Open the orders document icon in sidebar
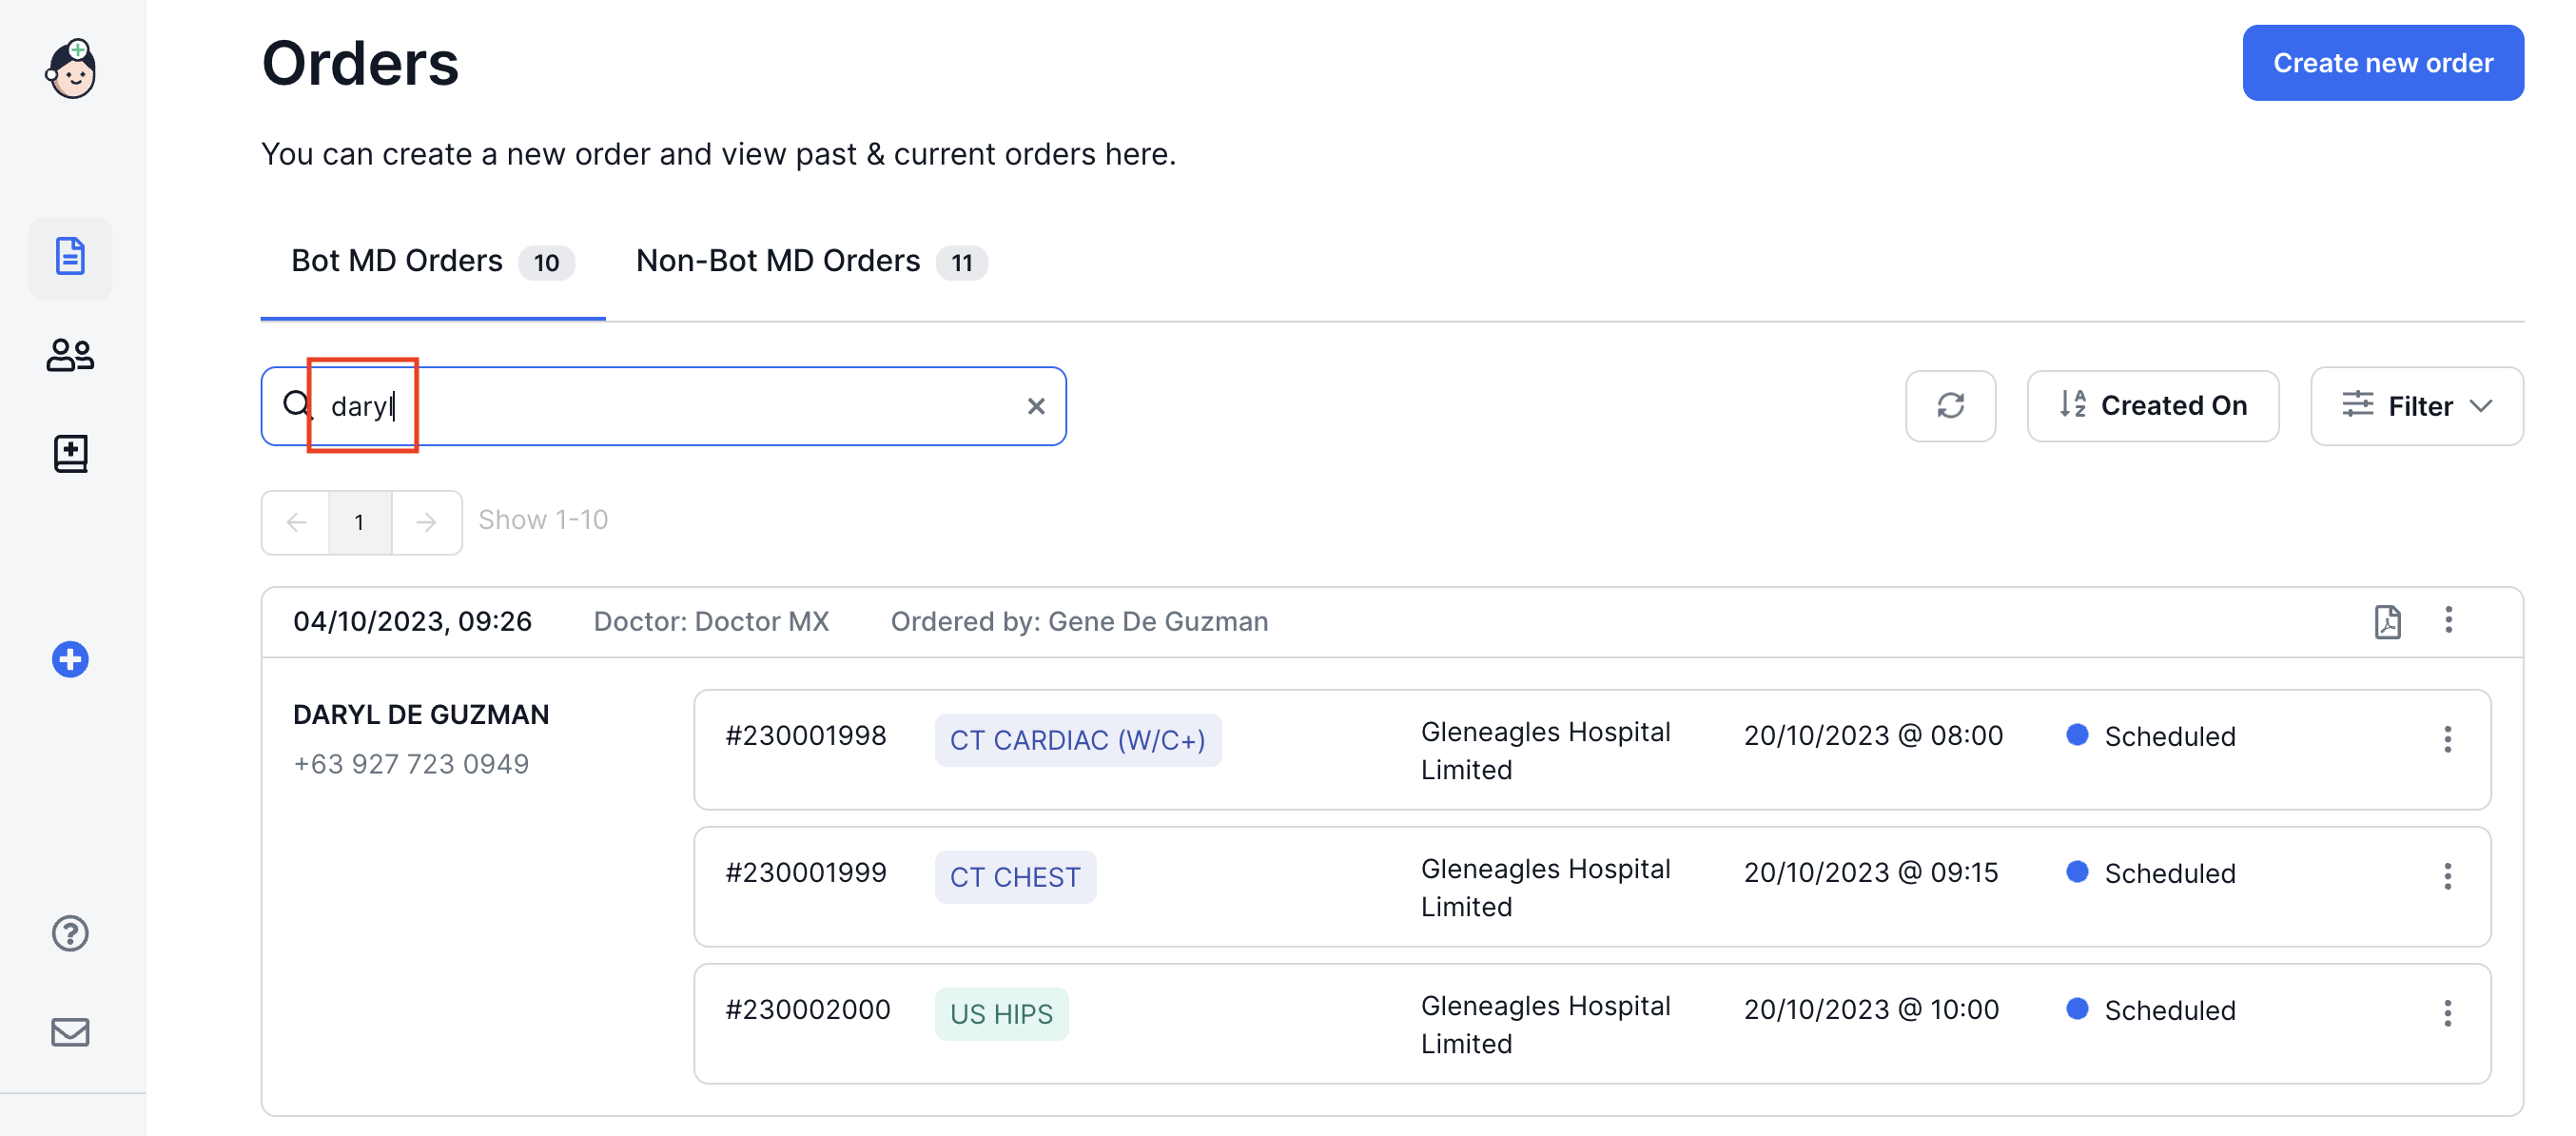 70,257
